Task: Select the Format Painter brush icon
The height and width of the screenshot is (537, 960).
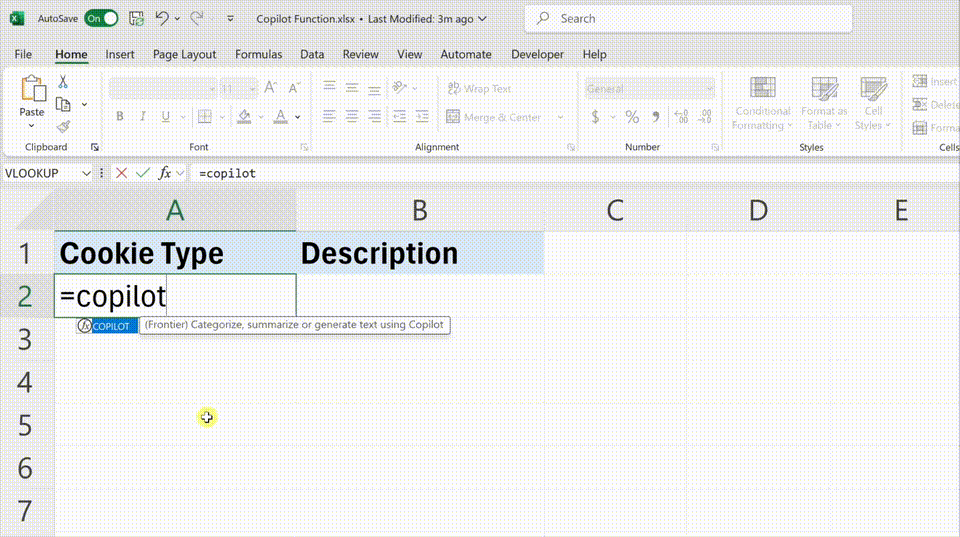Action: pyautogui.click(x=63, y=127)
